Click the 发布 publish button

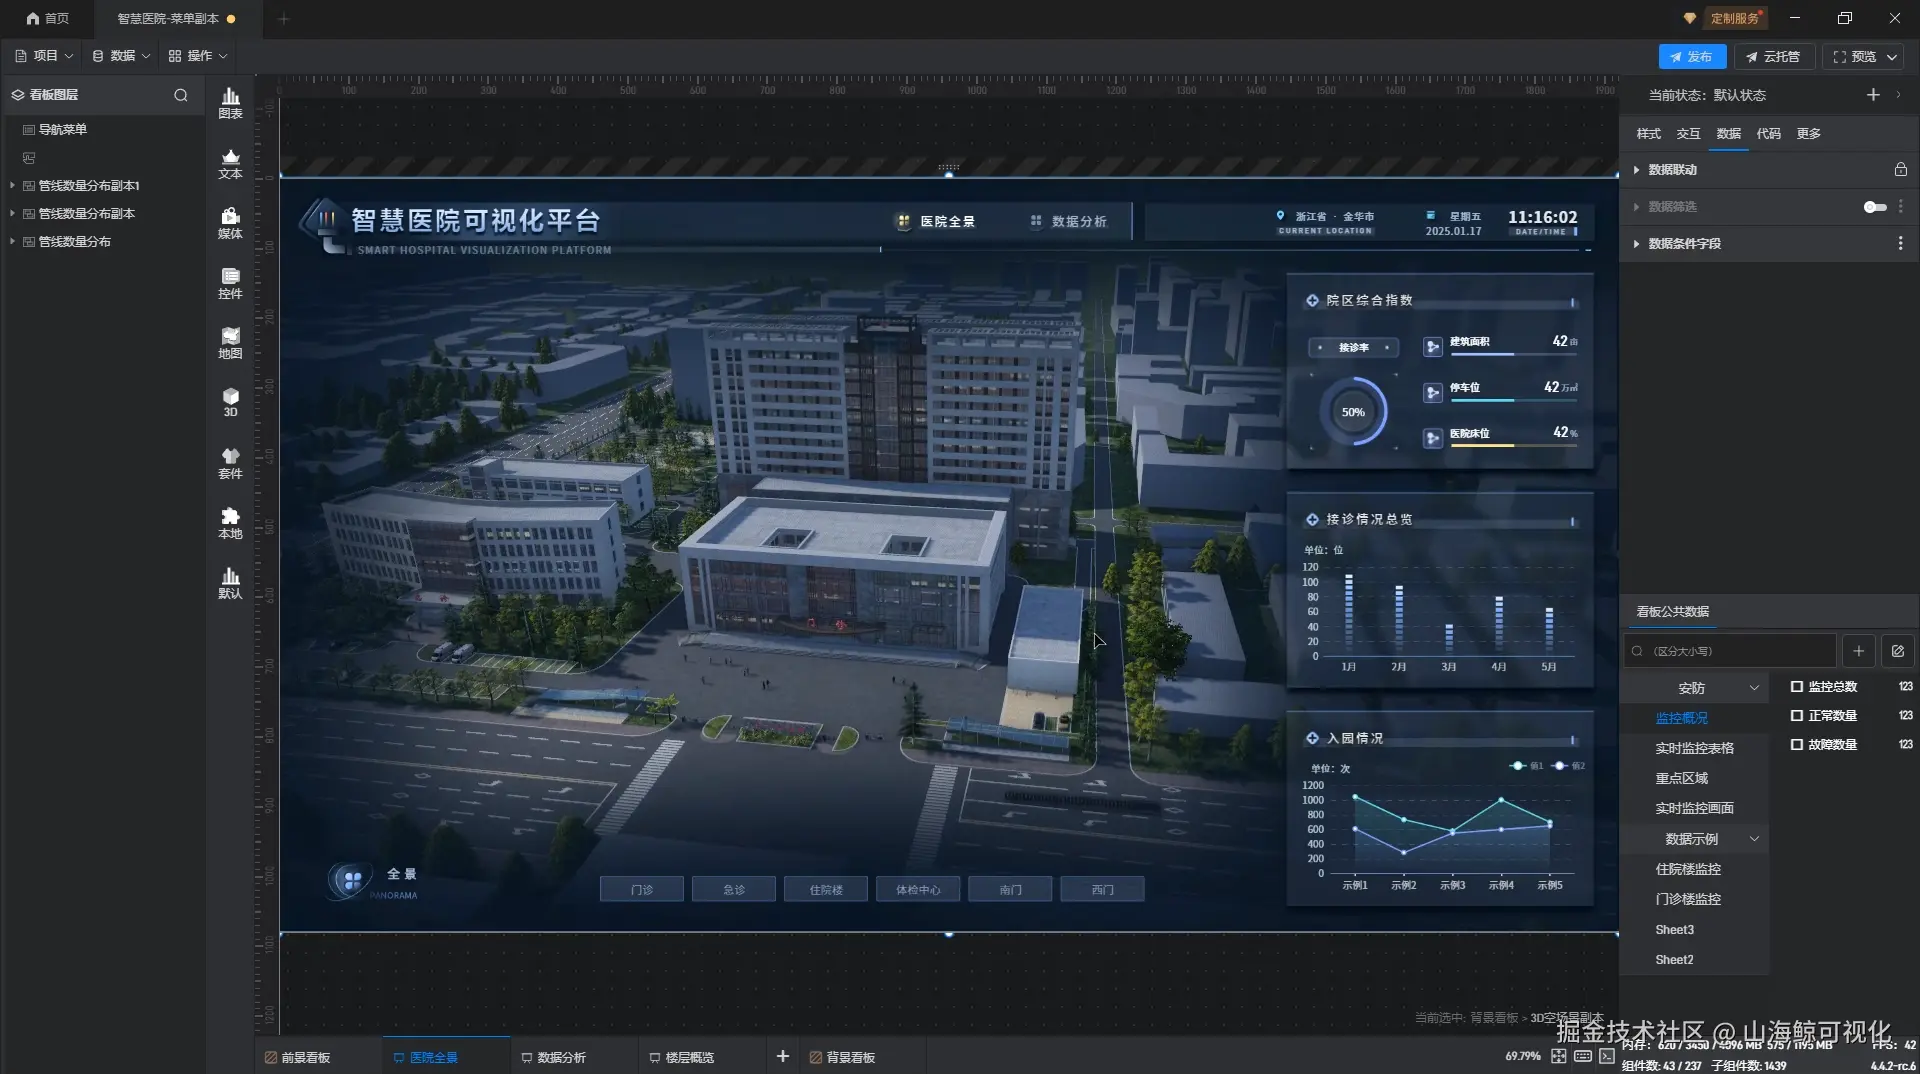tap(1692, 57)
